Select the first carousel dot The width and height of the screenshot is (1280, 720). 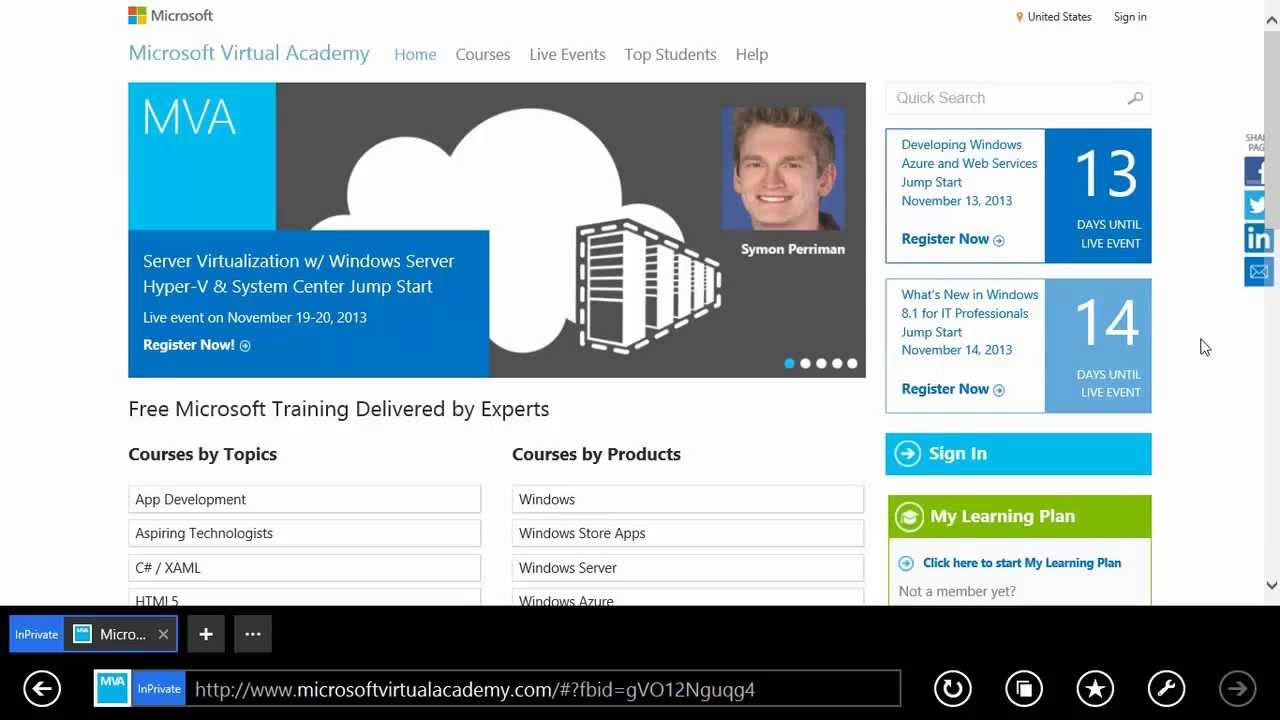pos(789,364)
